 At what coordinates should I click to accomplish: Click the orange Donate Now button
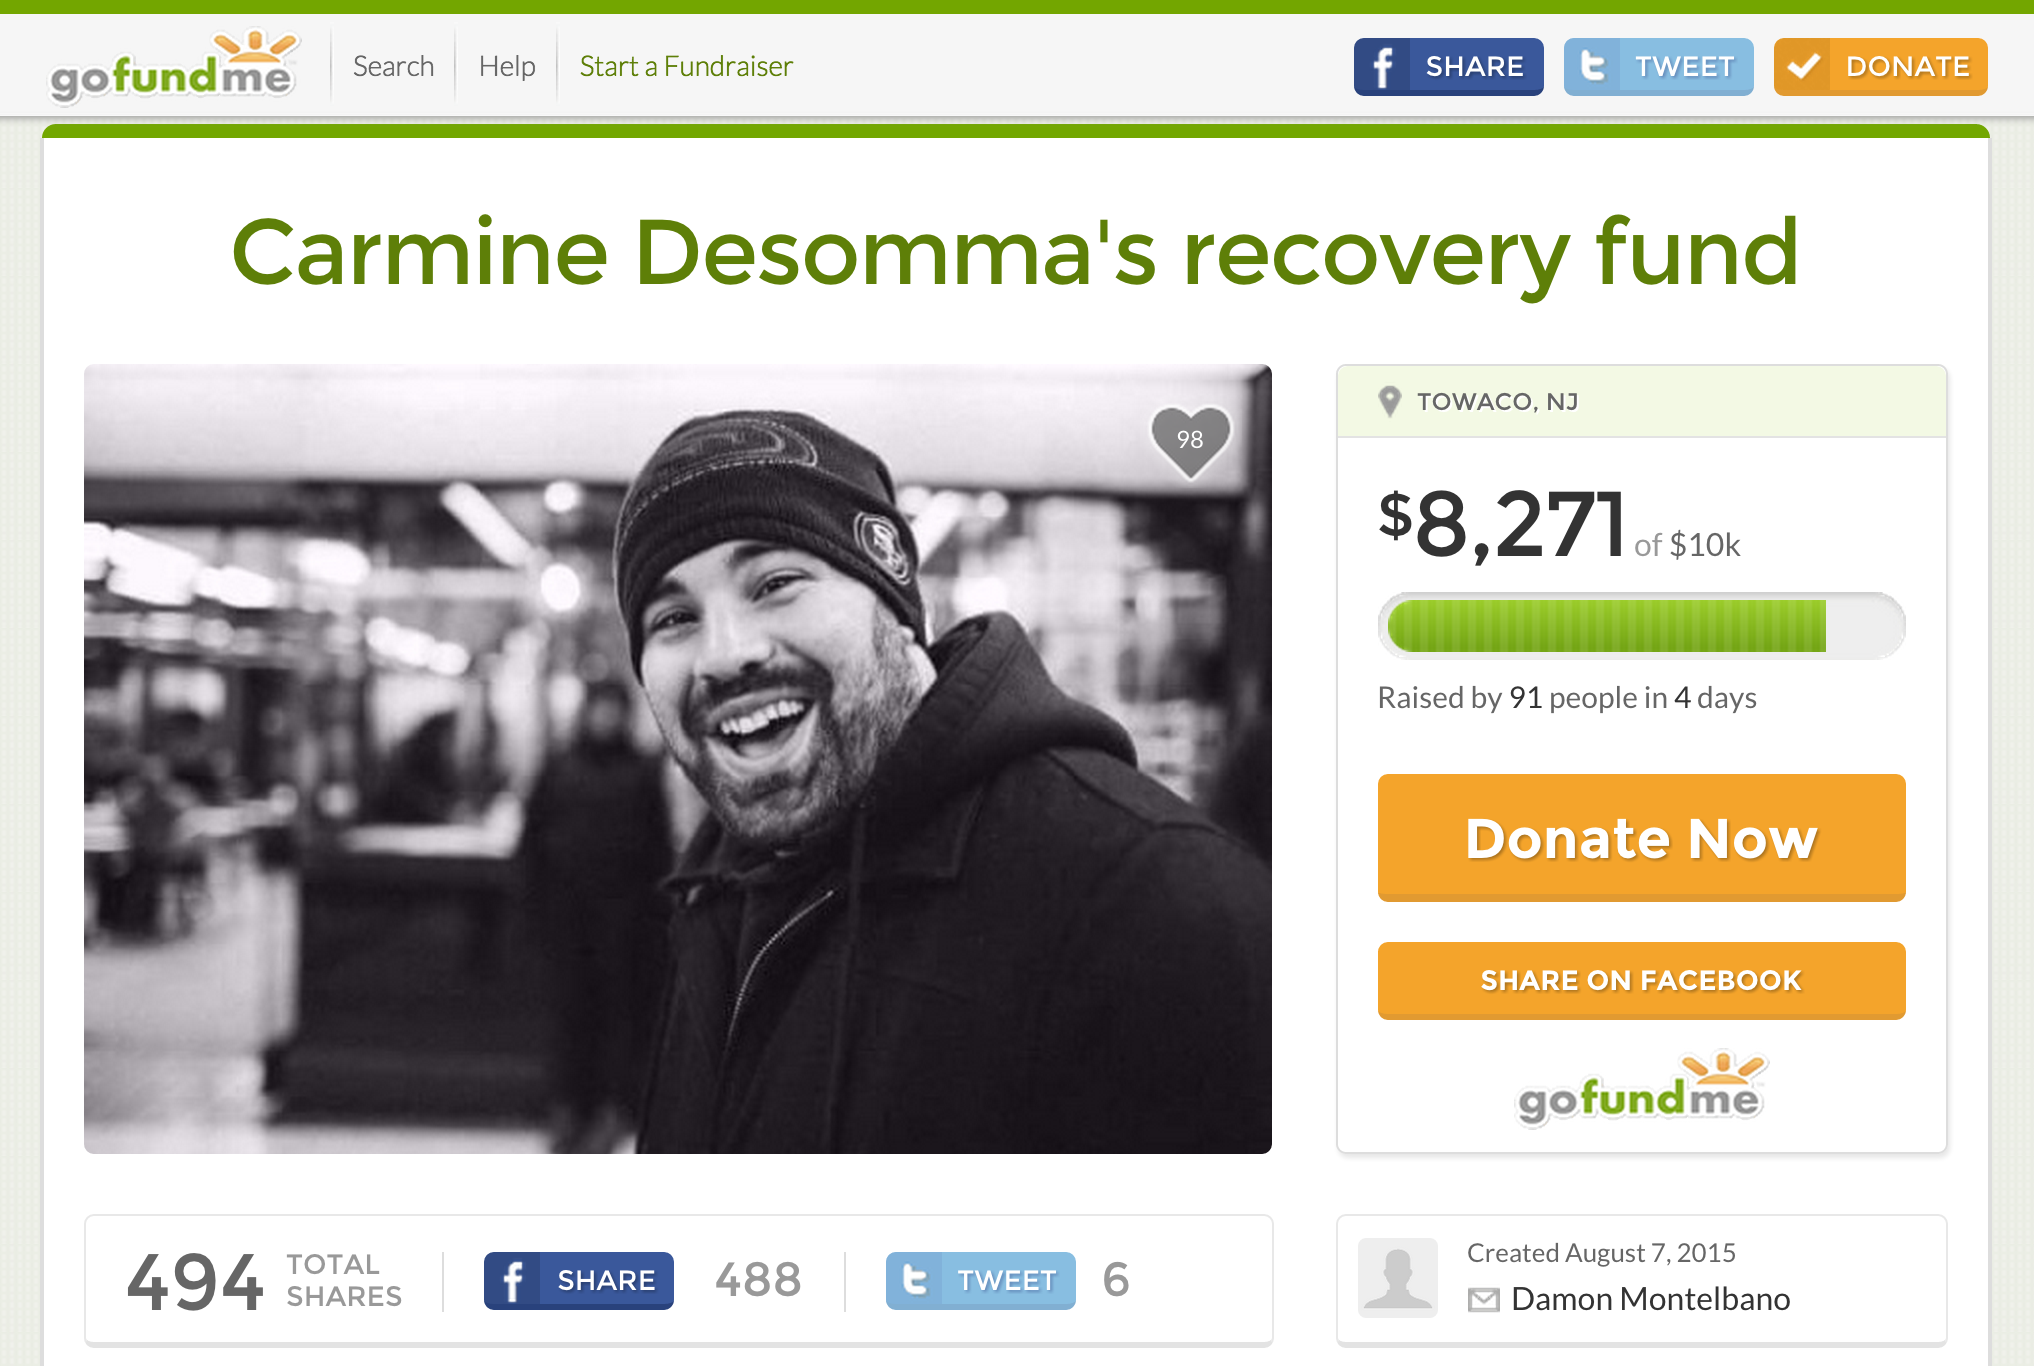pos(1641,838)
